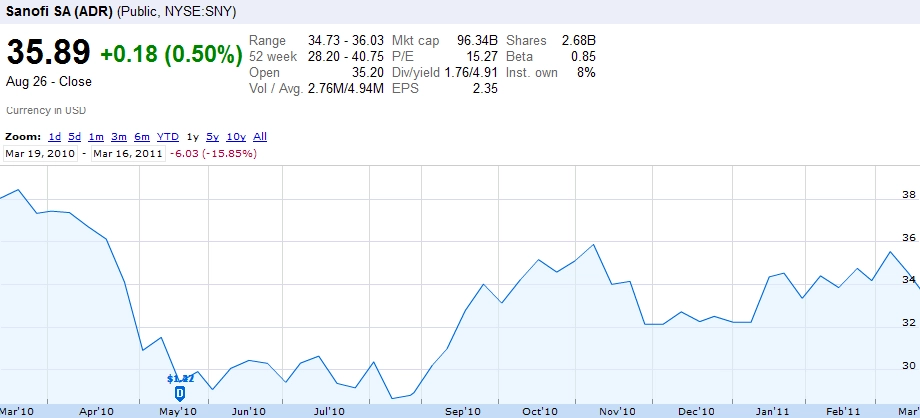Edit the end date field Mar 16, 2011
This screenshot has height=418, width=920.
(127, 154)
